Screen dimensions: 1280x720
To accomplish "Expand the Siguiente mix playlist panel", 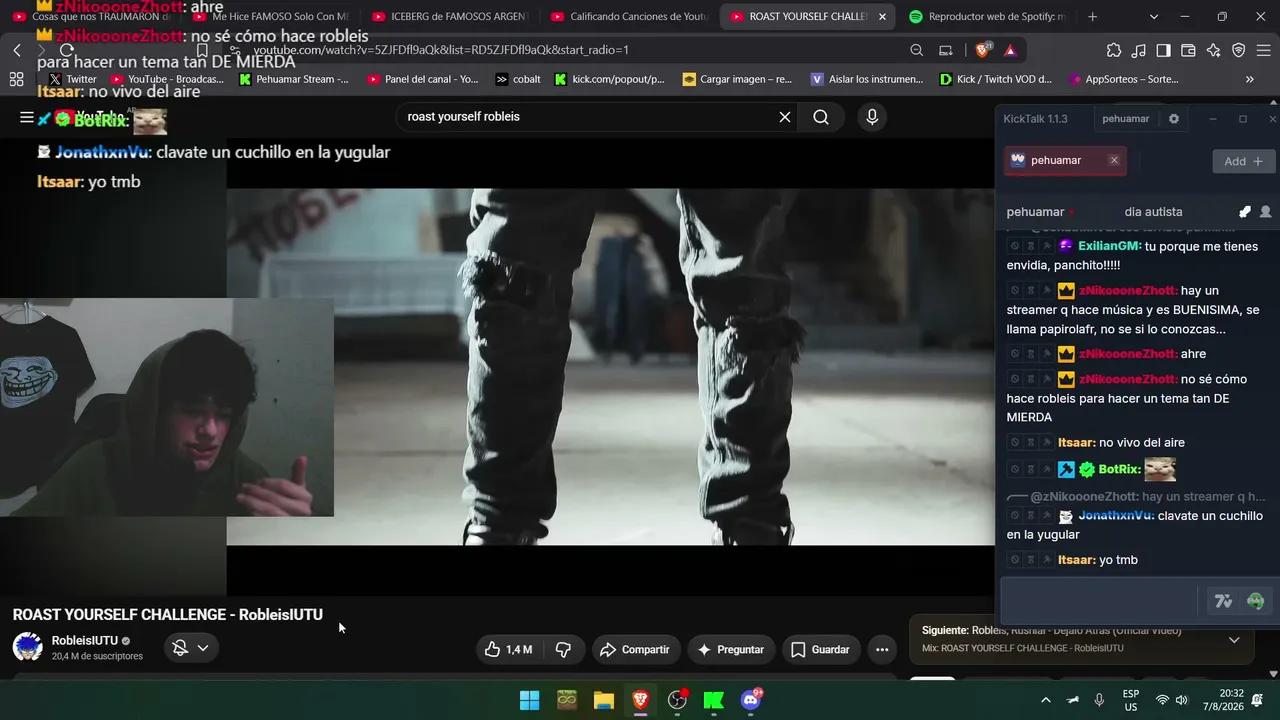I will click(x=1234, y=640).
